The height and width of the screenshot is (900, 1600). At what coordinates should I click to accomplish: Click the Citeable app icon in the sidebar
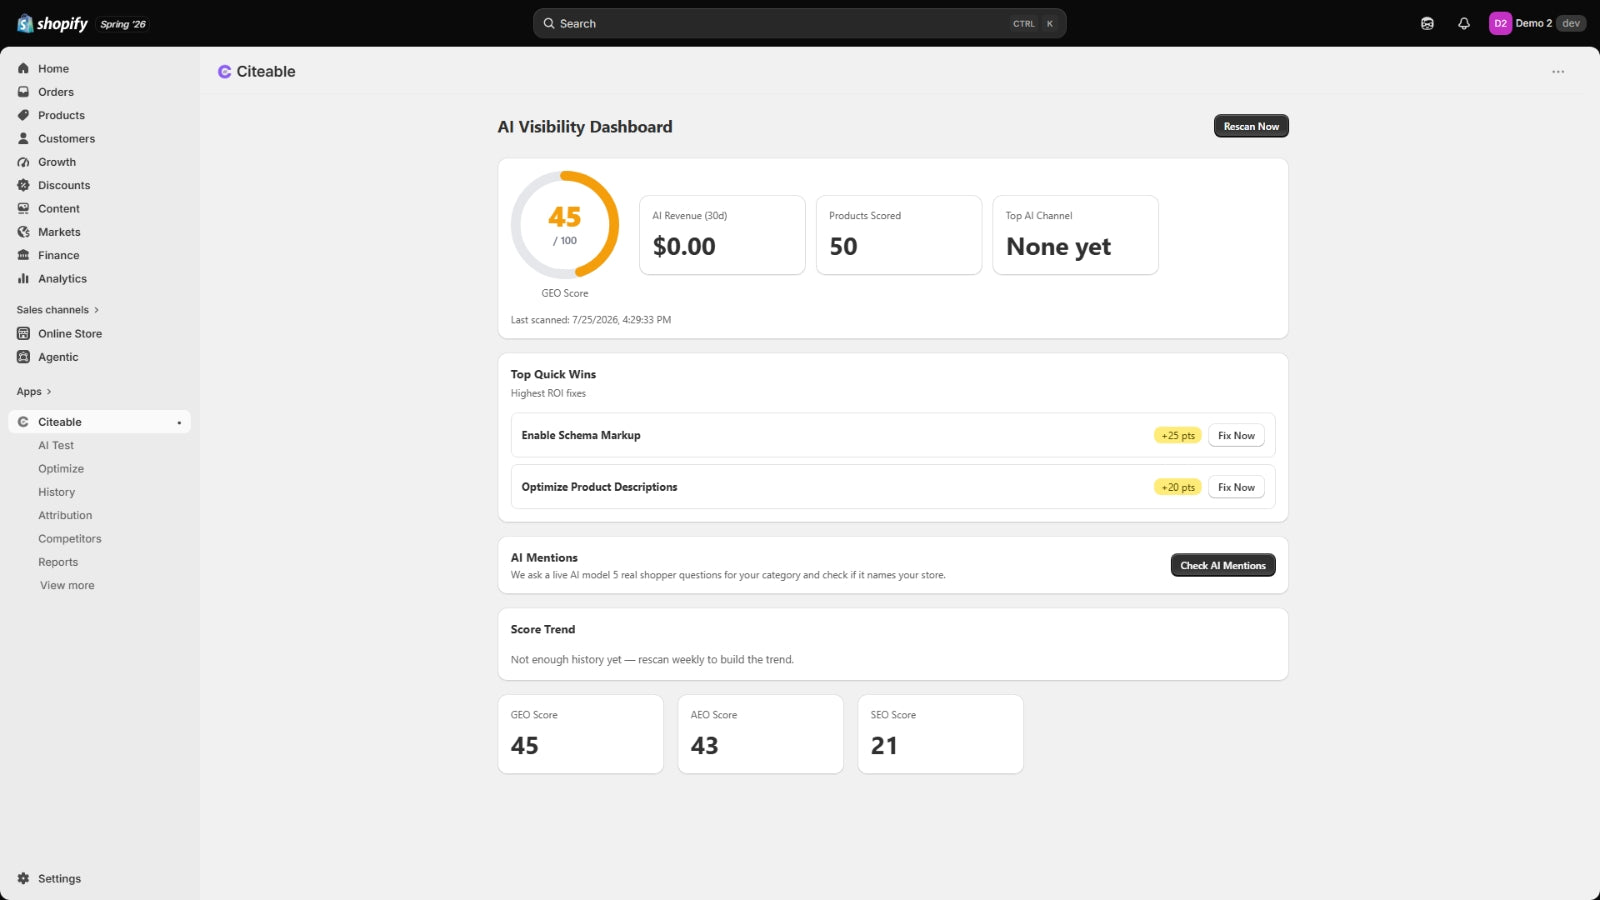tap(23, 422)
